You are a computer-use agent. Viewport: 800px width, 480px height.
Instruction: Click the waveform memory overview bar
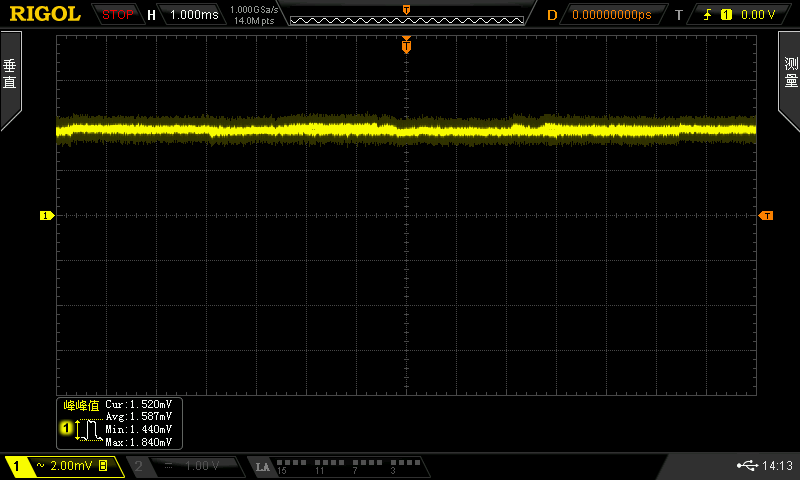click(407, 20)
